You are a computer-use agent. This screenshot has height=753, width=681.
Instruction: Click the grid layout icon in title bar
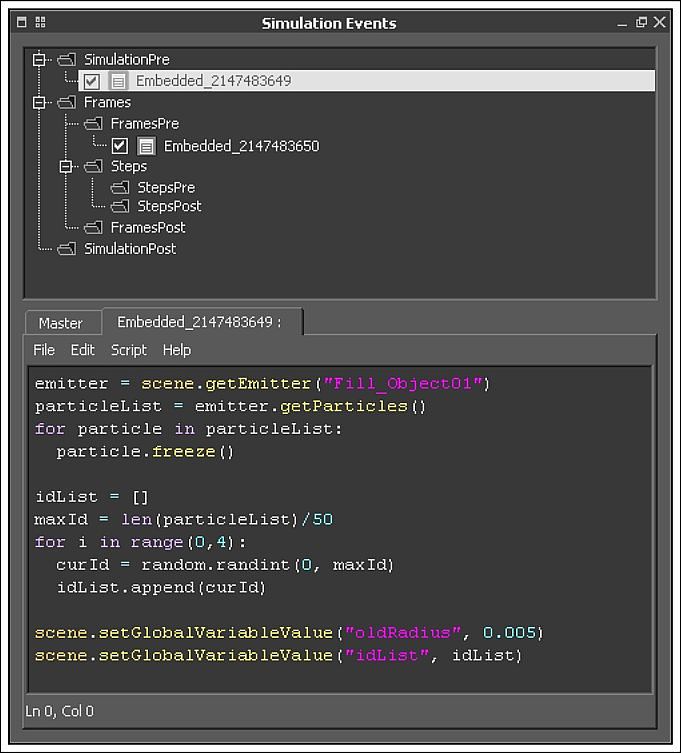[40, 22]
